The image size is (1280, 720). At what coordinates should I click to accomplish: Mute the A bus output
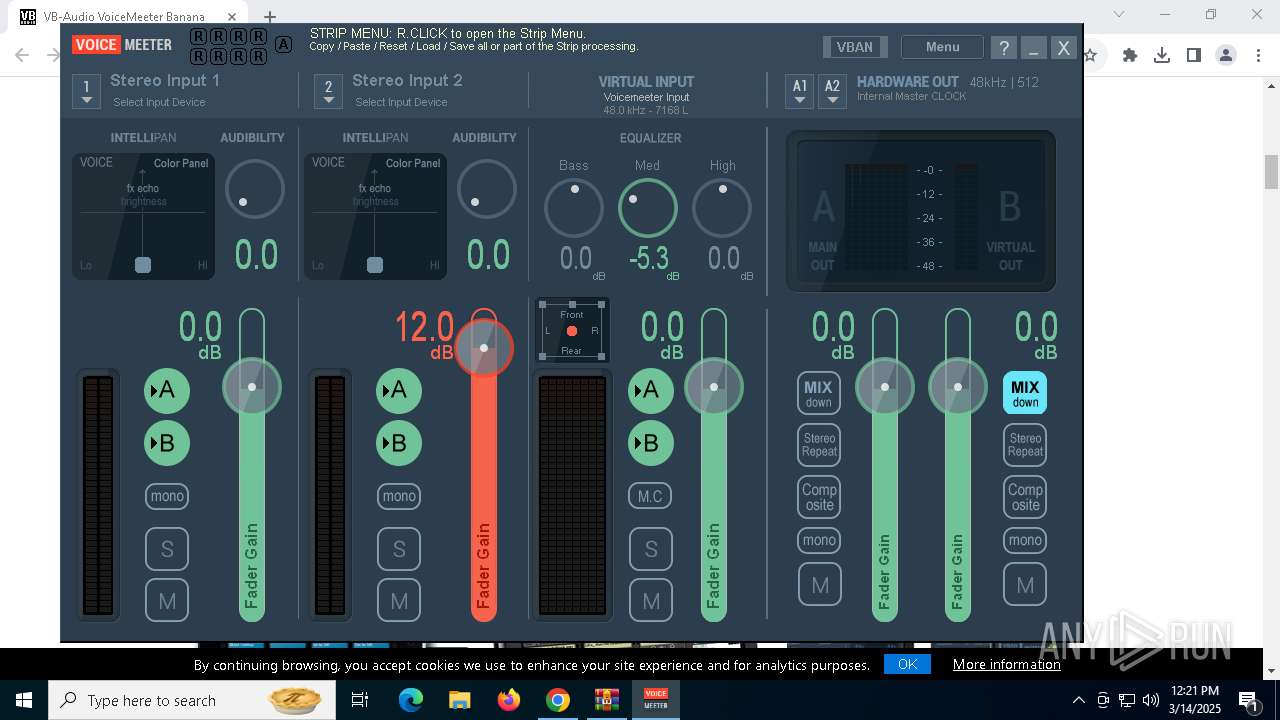(819, 585)
